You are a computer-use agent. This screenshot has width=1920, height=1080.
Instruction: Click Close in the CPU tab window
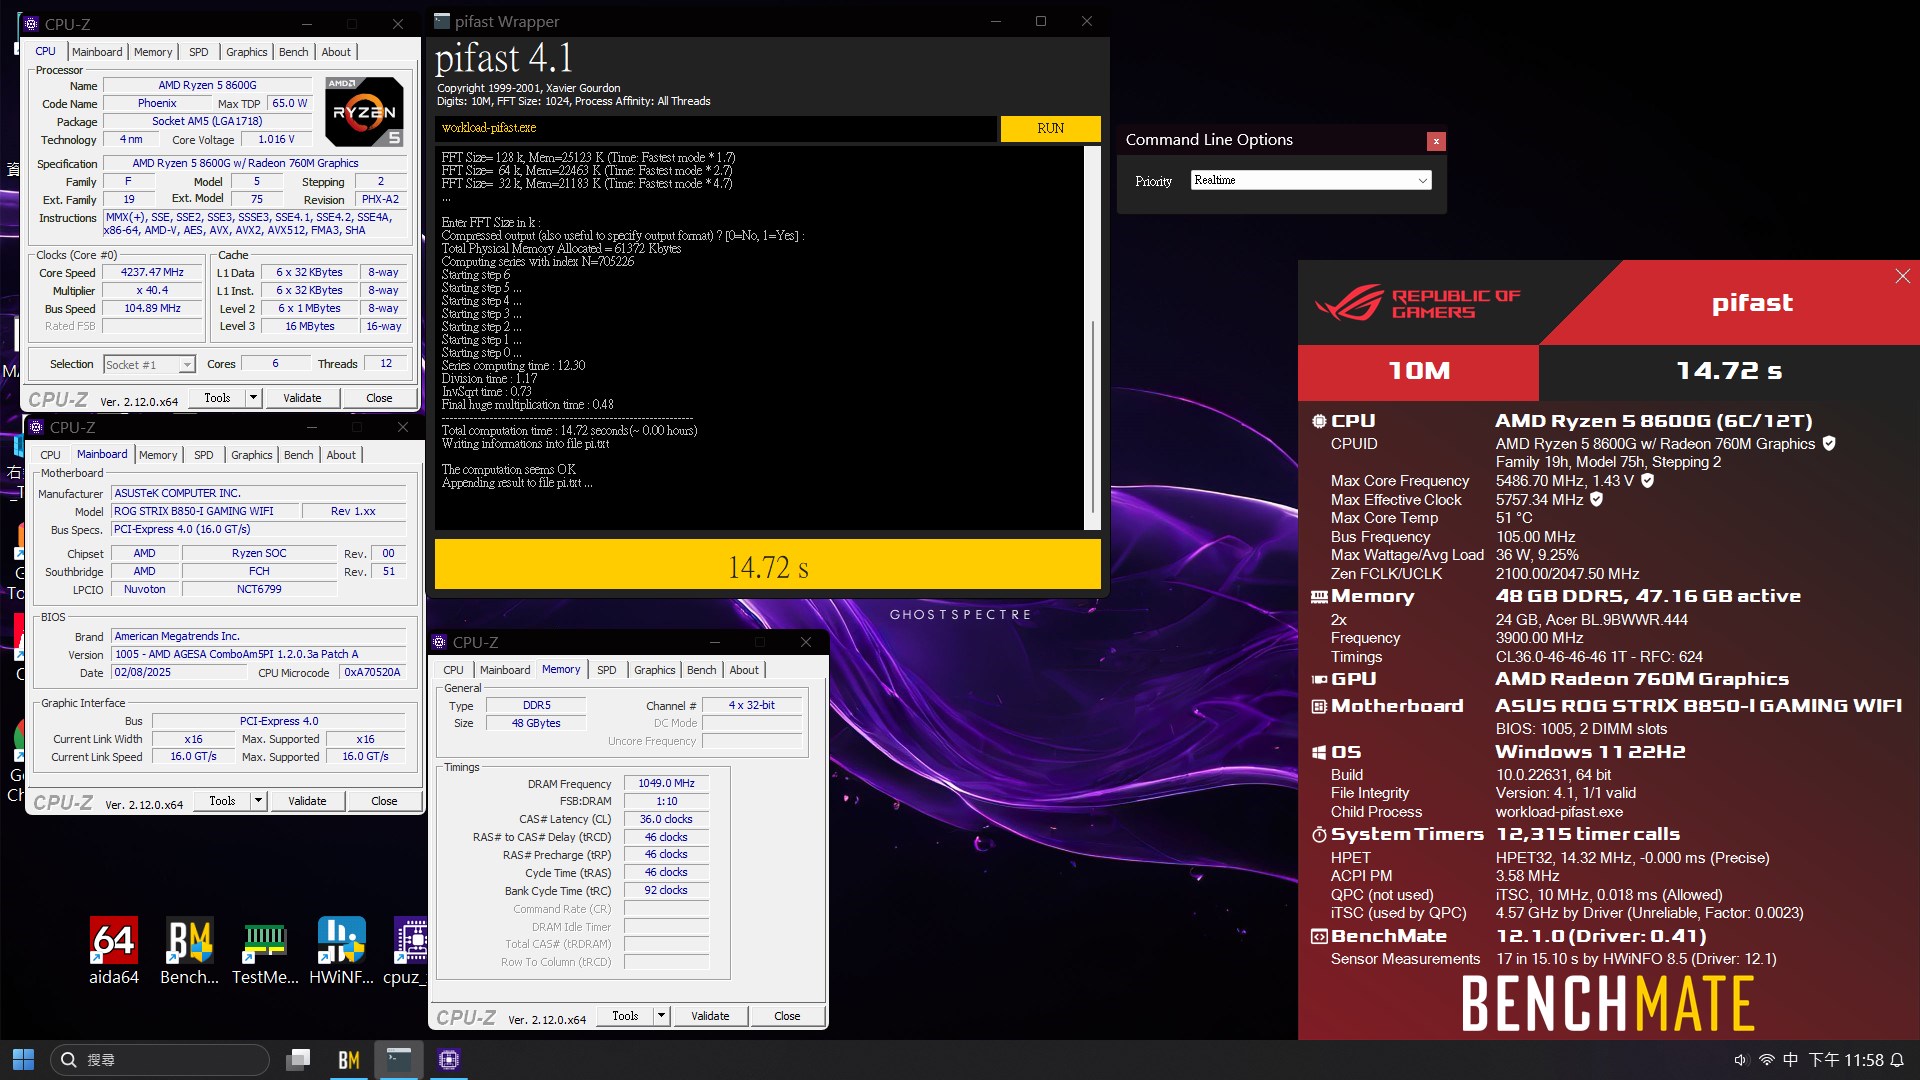379,398
